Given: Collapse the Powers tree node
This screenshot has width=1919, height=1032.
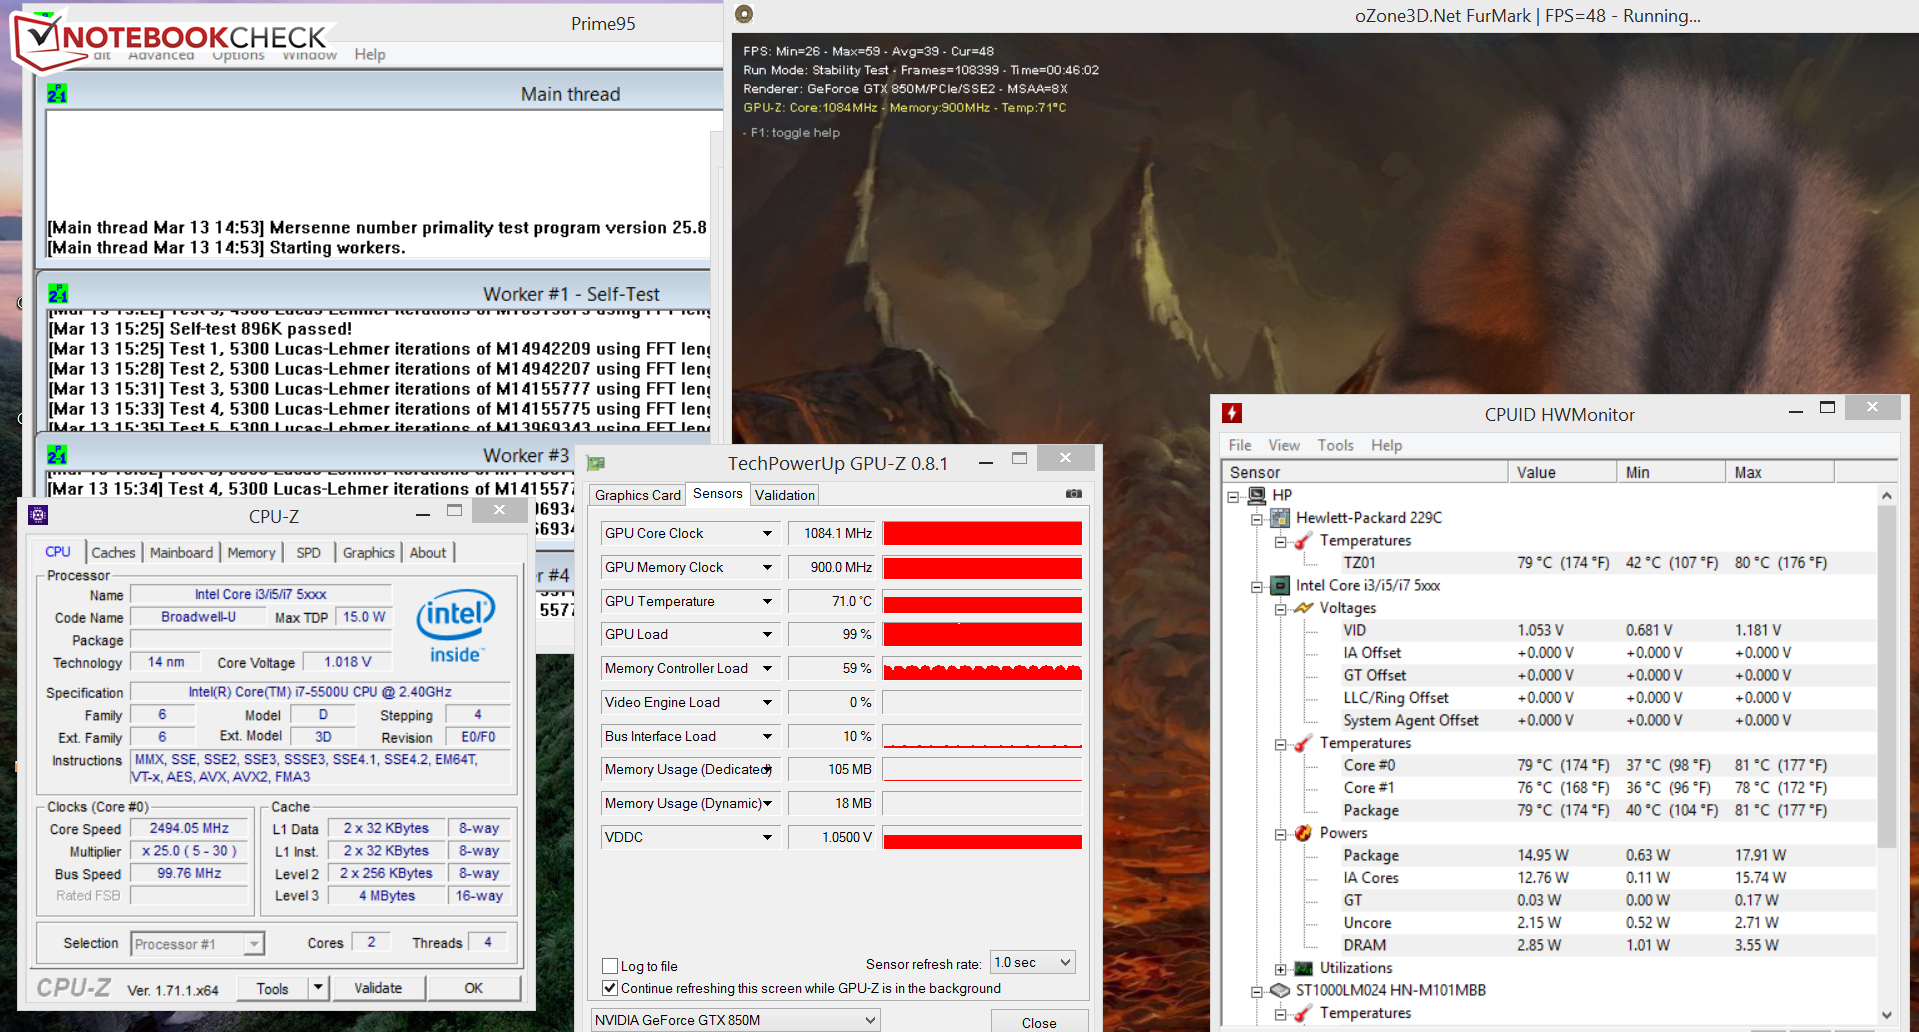Looking at the screenshot, I should pos(1280,834).
